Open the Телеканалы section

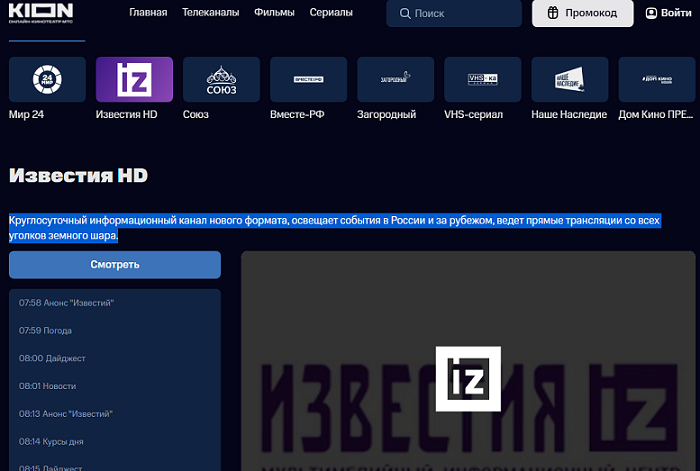[211, 13]
